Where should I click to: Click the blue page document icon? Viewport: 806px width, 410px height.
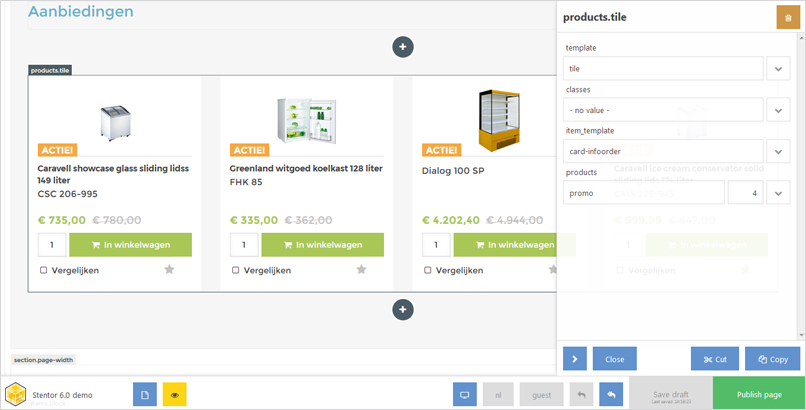(x=145, y=395)
